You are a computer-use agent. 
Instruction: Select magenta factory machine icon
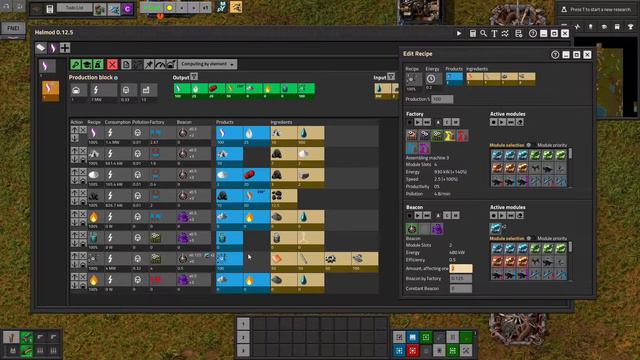[424, 148]
